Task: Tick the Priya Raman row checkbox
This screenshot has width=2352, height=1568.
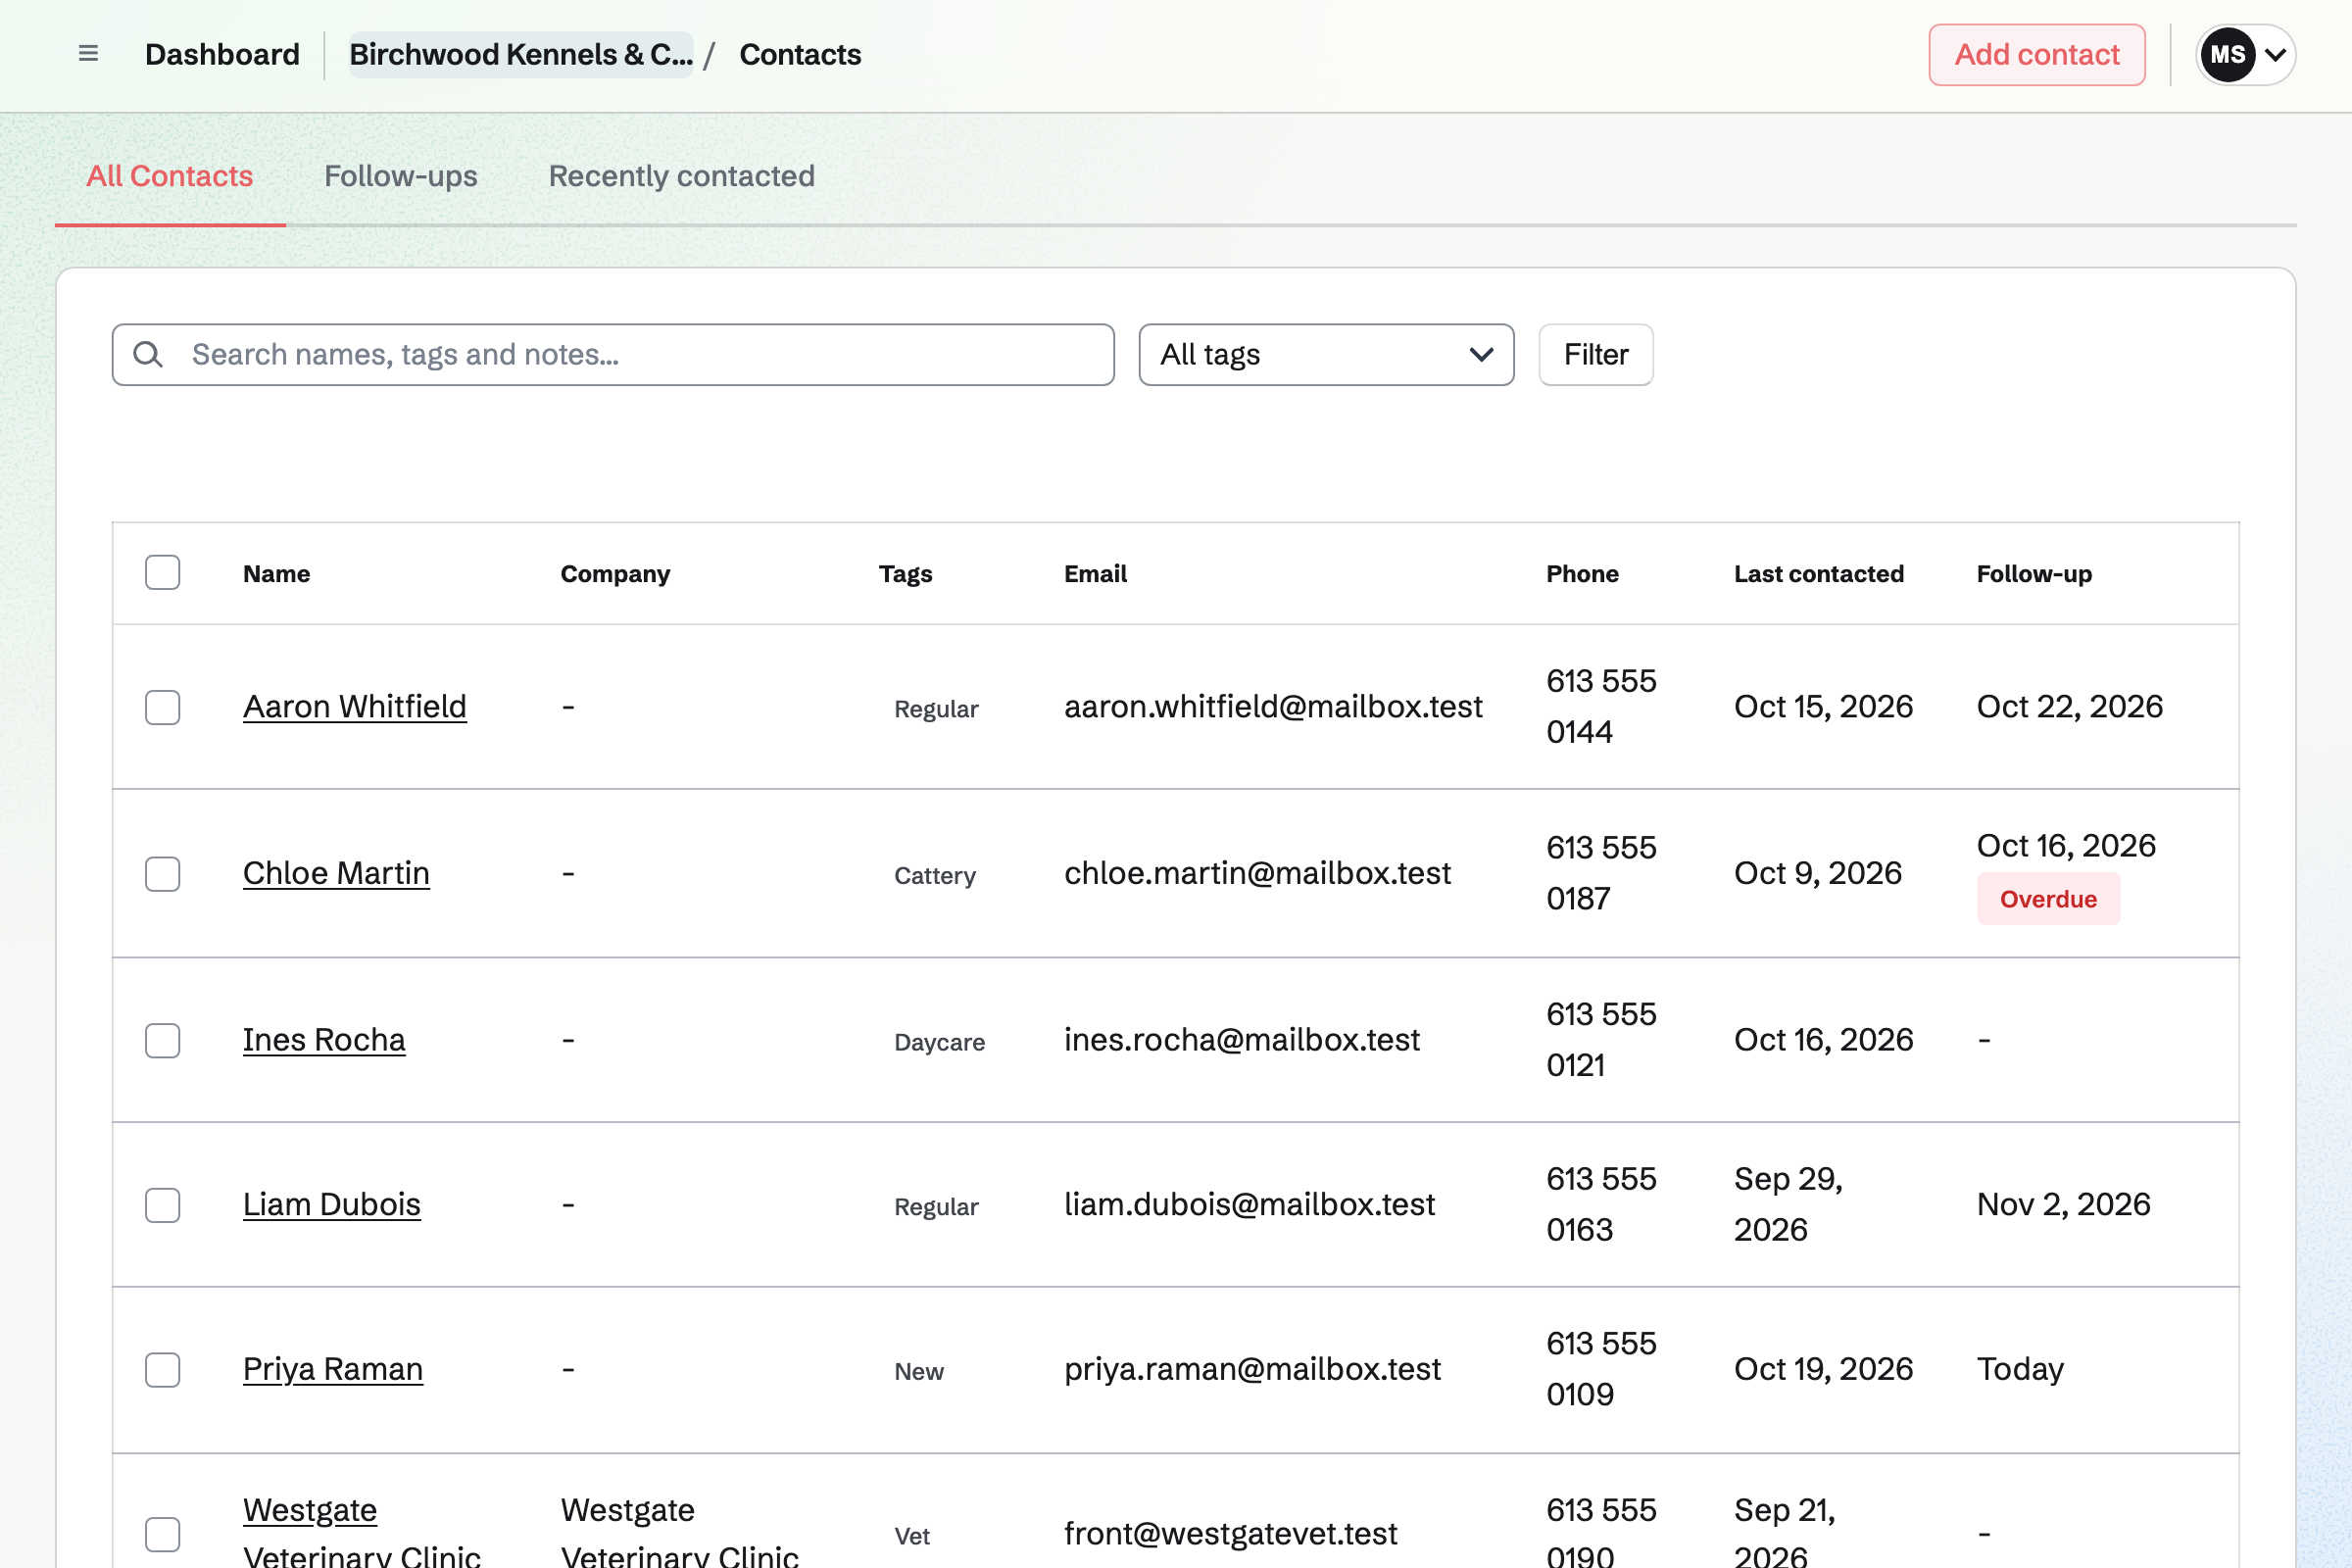Action: click(162, 1370)
